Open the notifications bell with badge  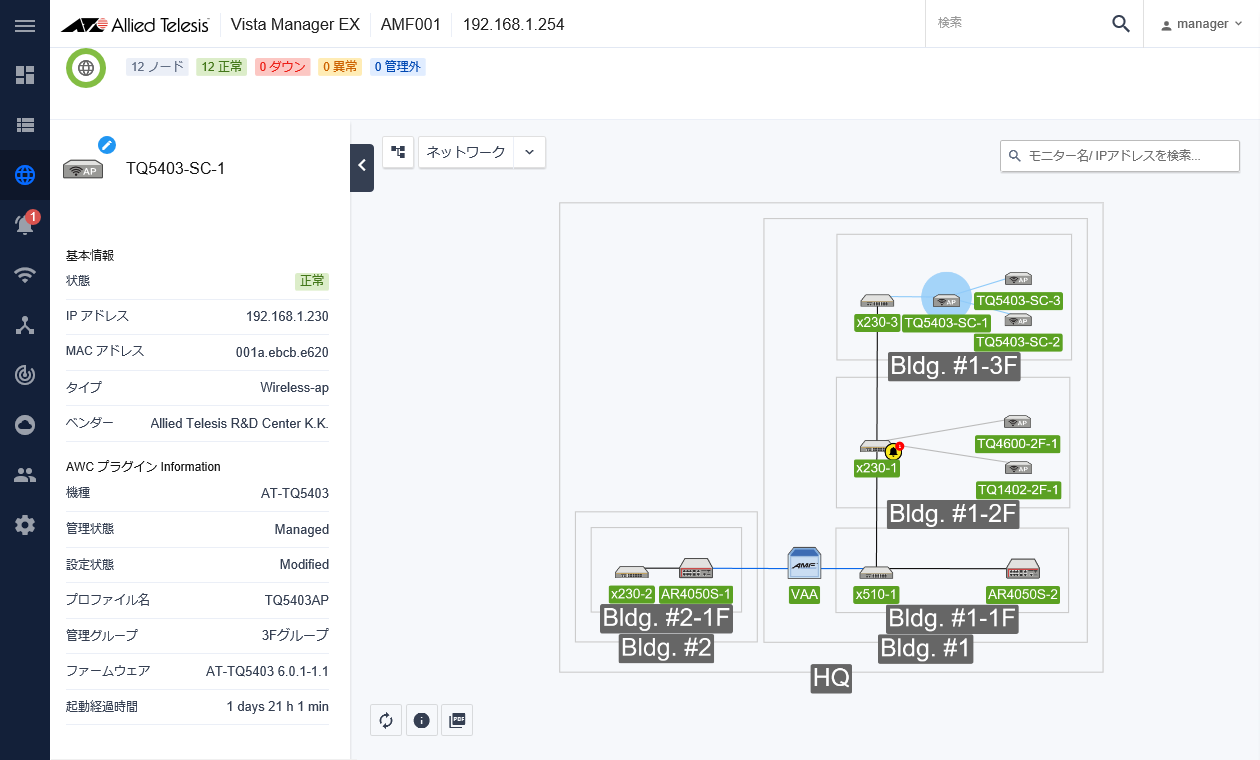25,225
